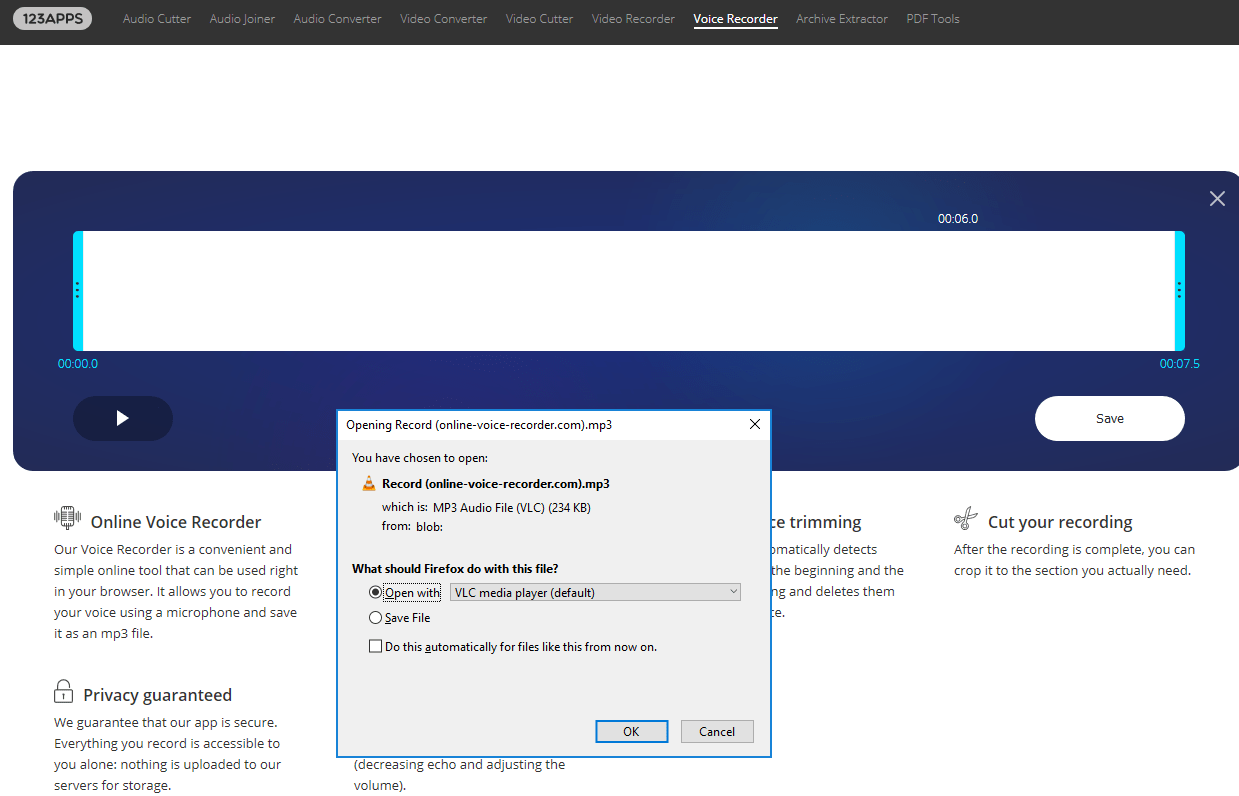Click the dialog title bar text
This screenshot has height=796, width=1239.
tap(479, 425)
